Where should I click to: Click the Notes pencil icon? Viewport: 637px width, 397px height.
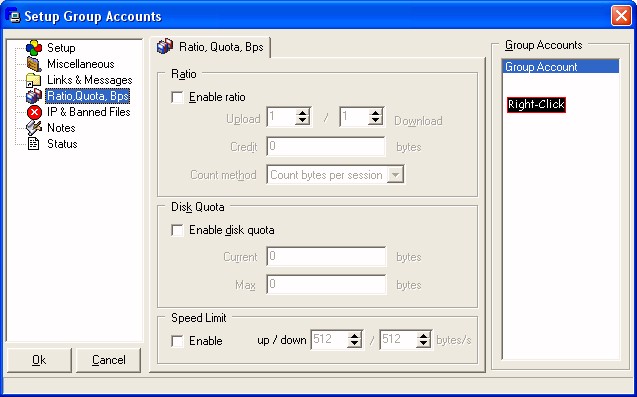tap(34, 128)
